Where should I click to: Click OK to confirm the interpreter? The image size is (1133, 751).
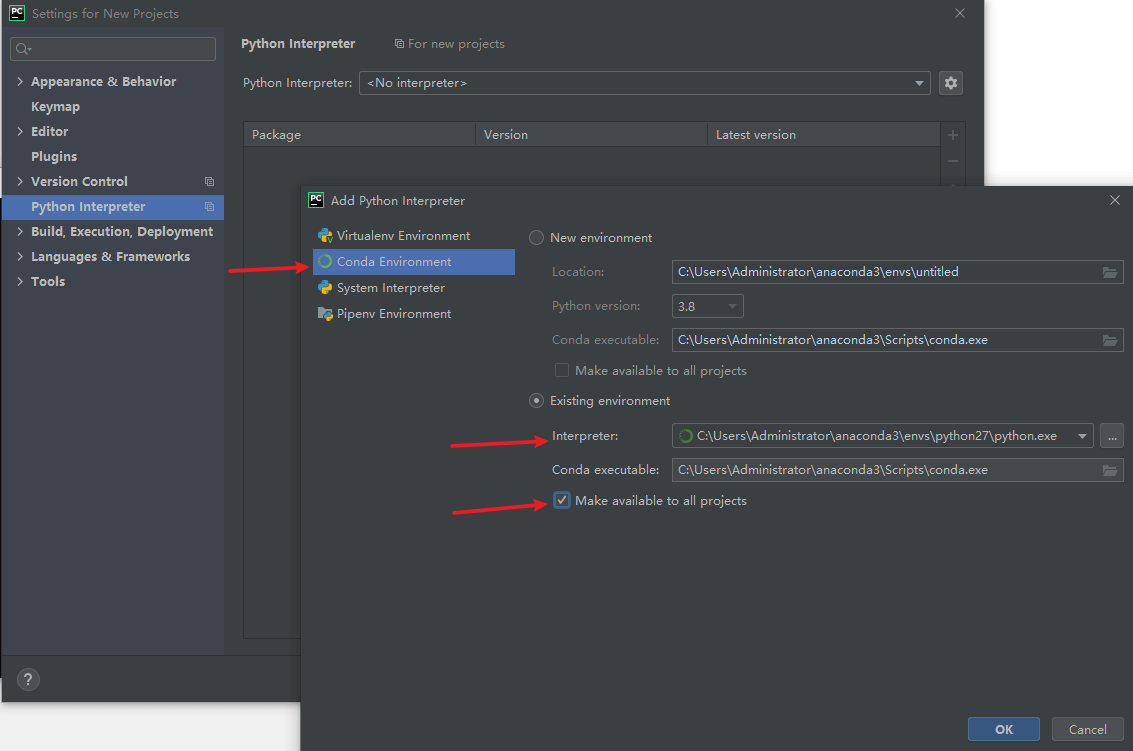[1003, 729]
